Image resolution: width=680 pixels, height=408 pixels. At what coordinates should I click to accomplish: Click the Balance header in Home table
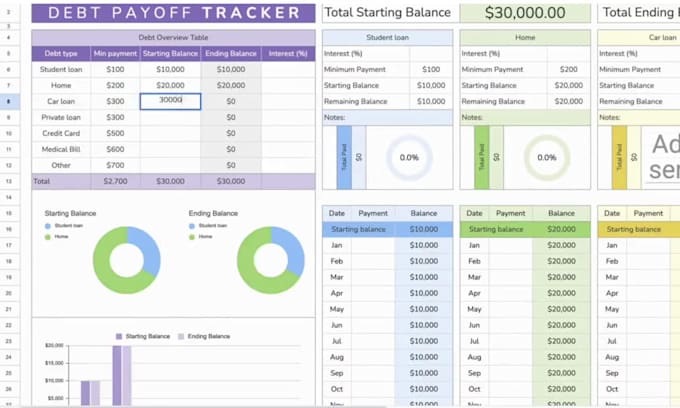click(x=562, y=213)
